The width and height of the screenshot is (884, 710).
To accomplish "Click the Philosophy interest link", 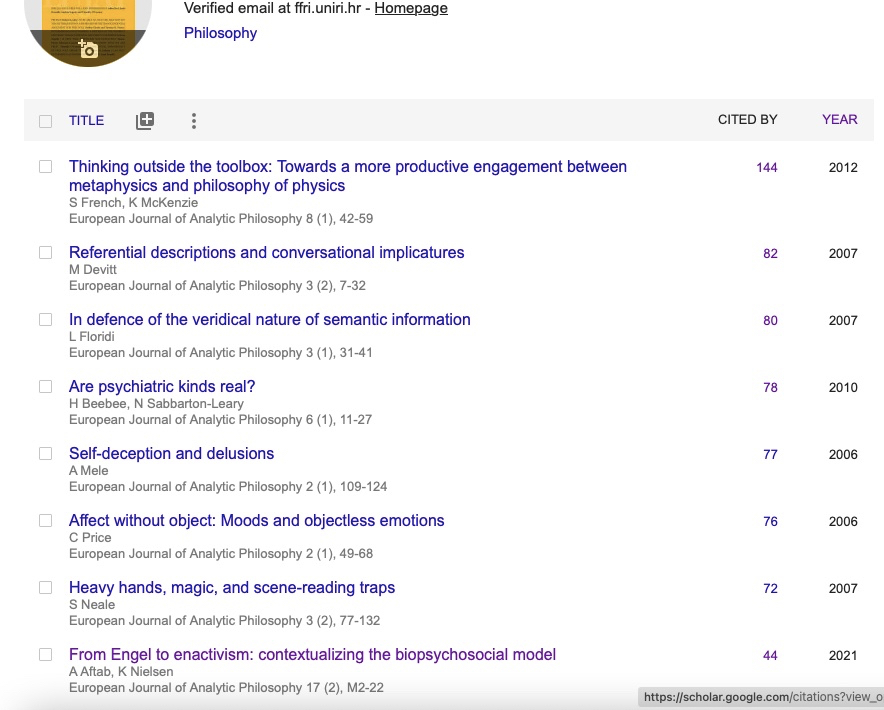I will point(220,33).
